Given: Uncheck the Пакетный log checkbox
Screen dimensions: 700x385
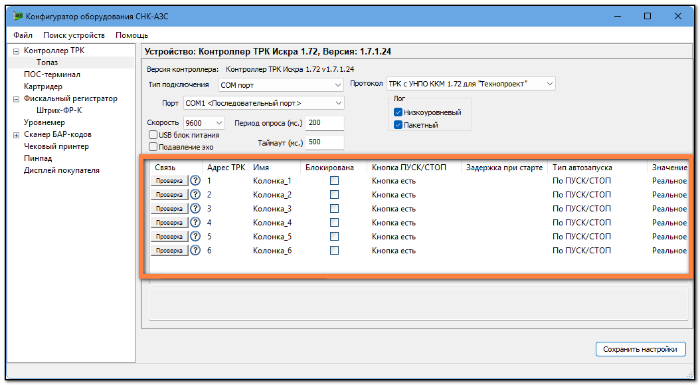Looking at the screenshot, I should point(398,125).
